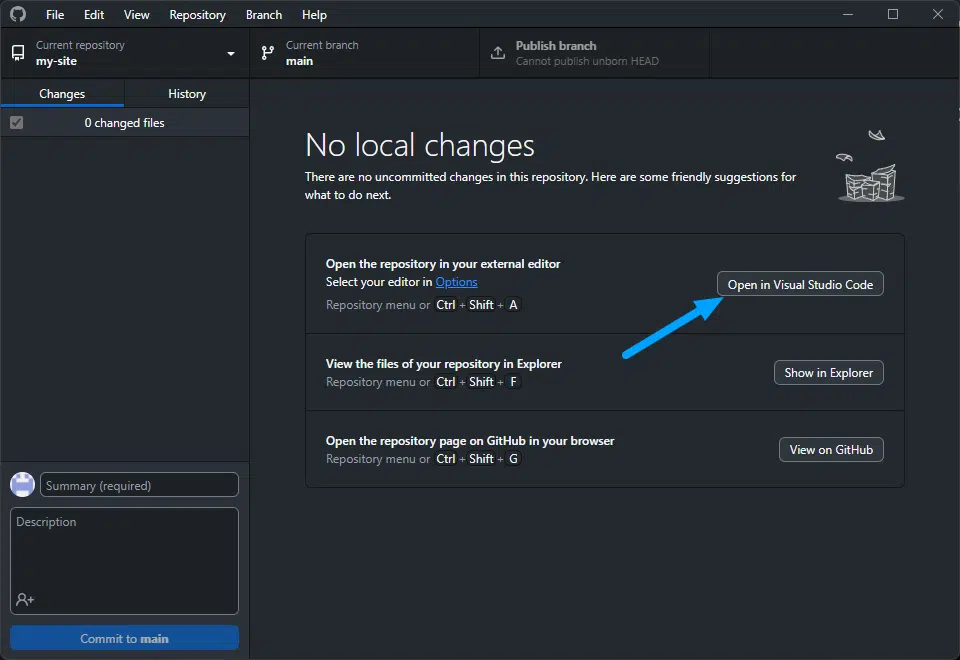
Task: Toggle the 0 changed files checkbox
Action: 17,122
